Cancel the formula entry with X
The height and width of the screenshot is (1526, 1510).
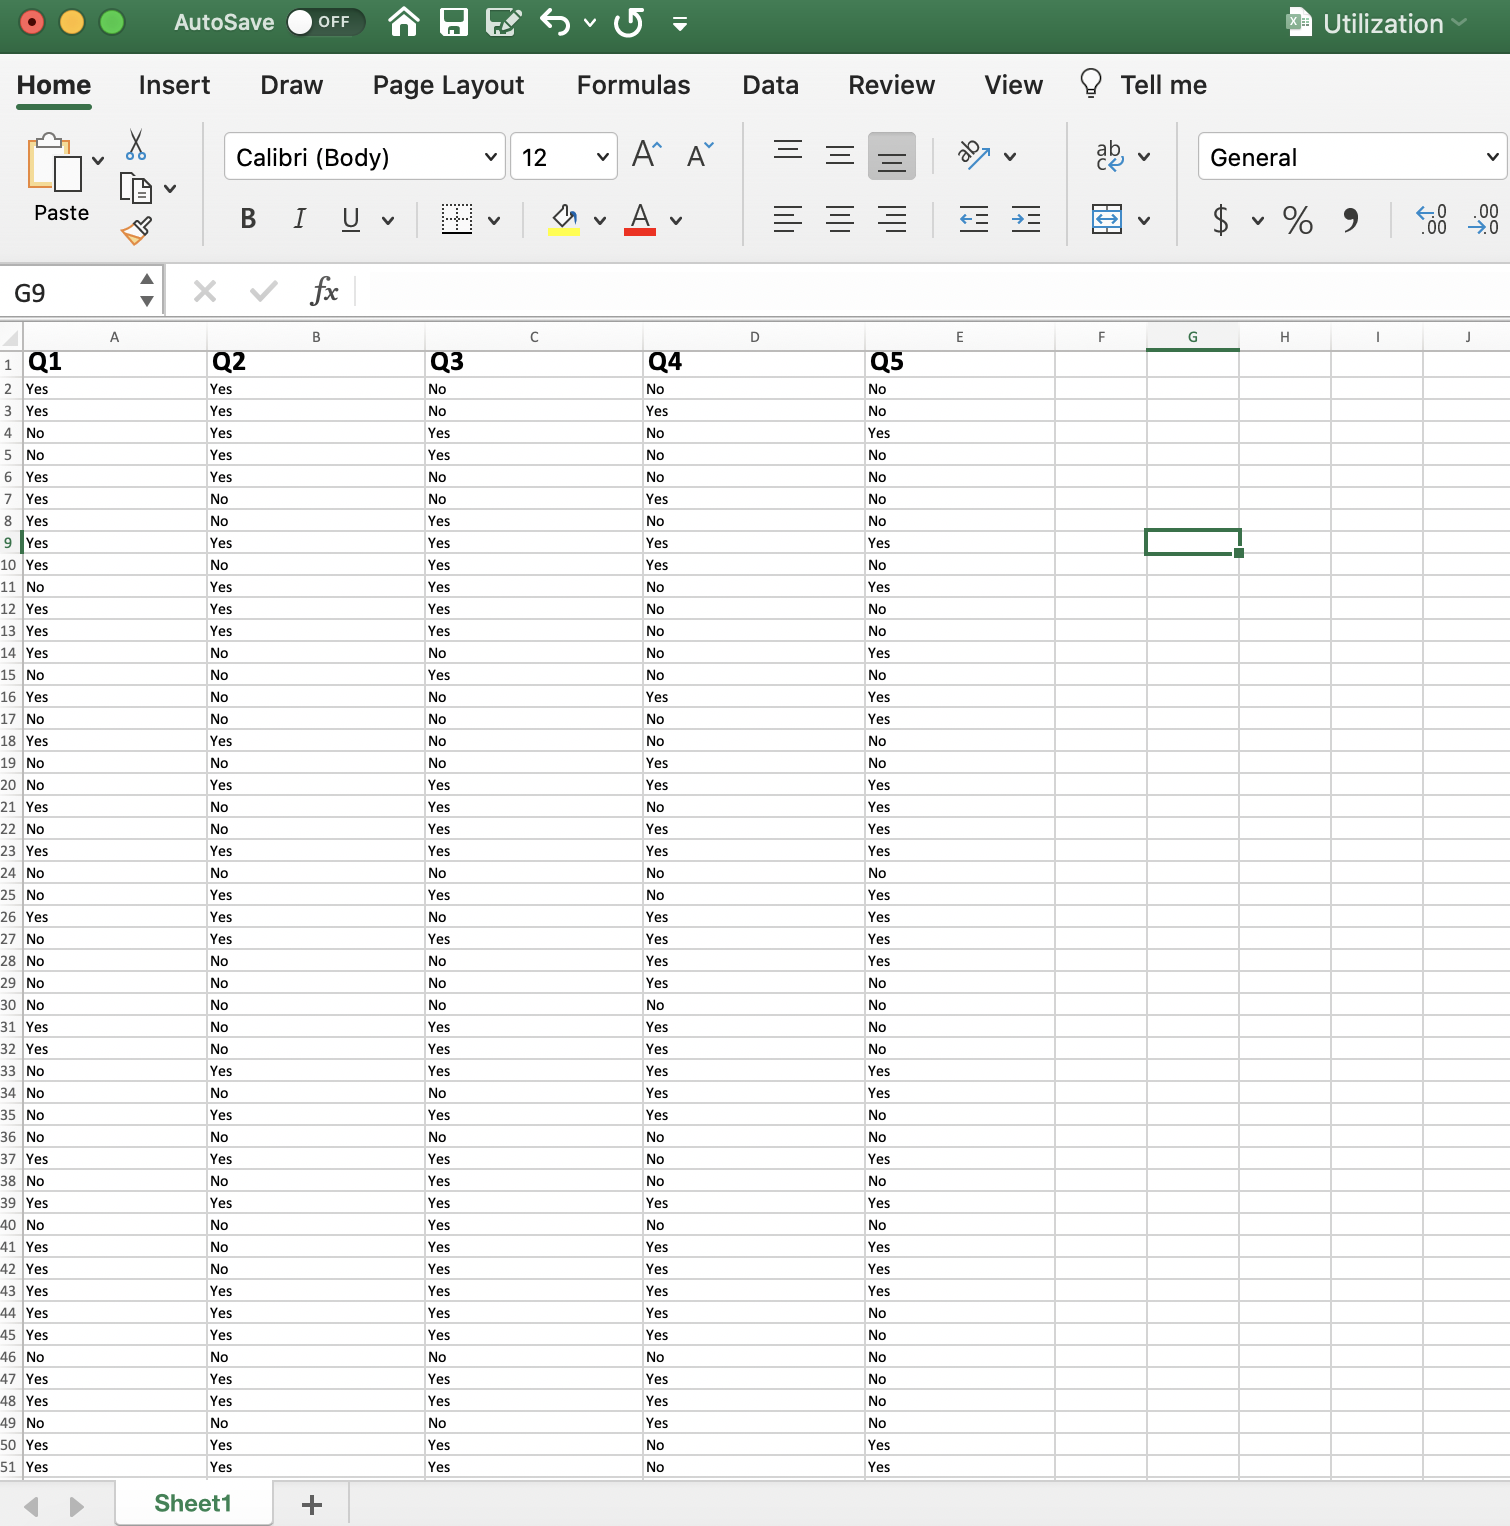click(205, 292)
